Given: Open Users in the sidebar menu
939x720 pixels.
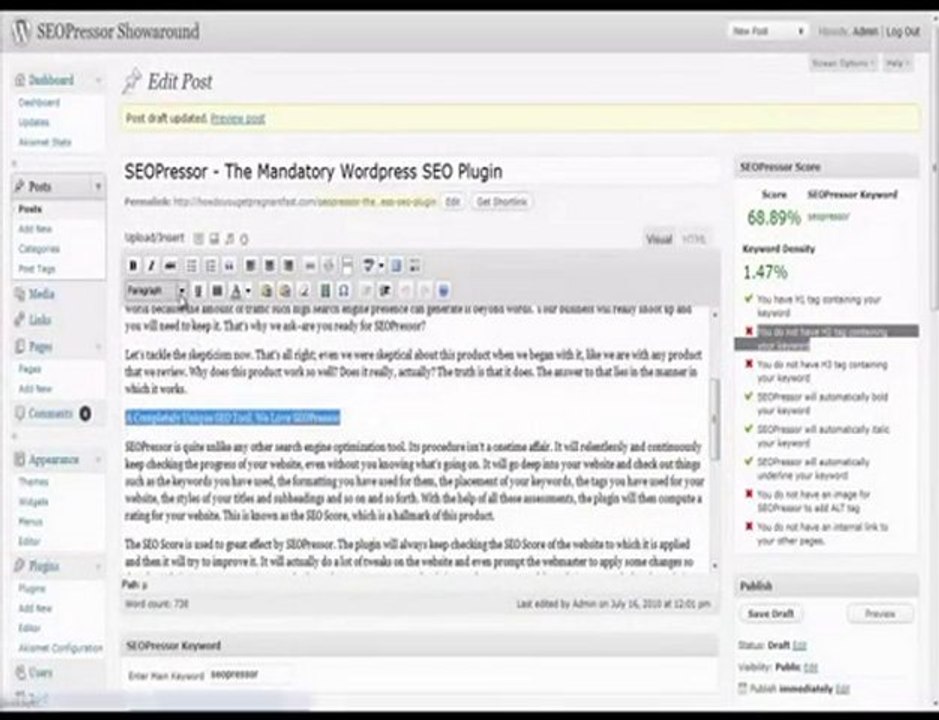Looking at the screenshot, I should tap(41, 673).
